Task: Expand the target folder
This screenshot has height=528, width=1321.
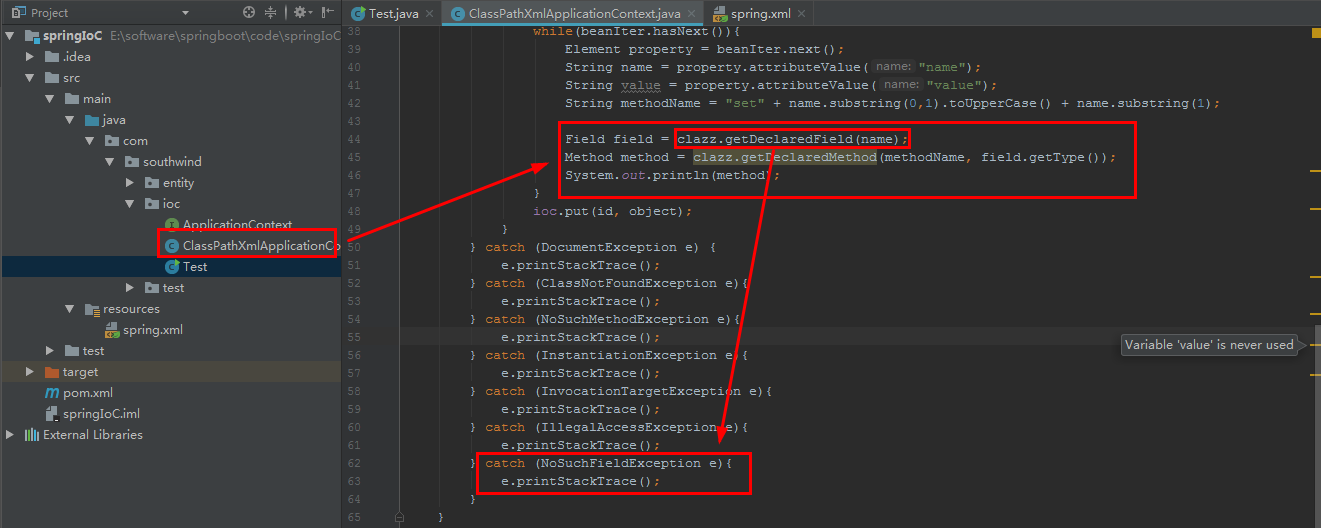Action: [x=31, y=372]
